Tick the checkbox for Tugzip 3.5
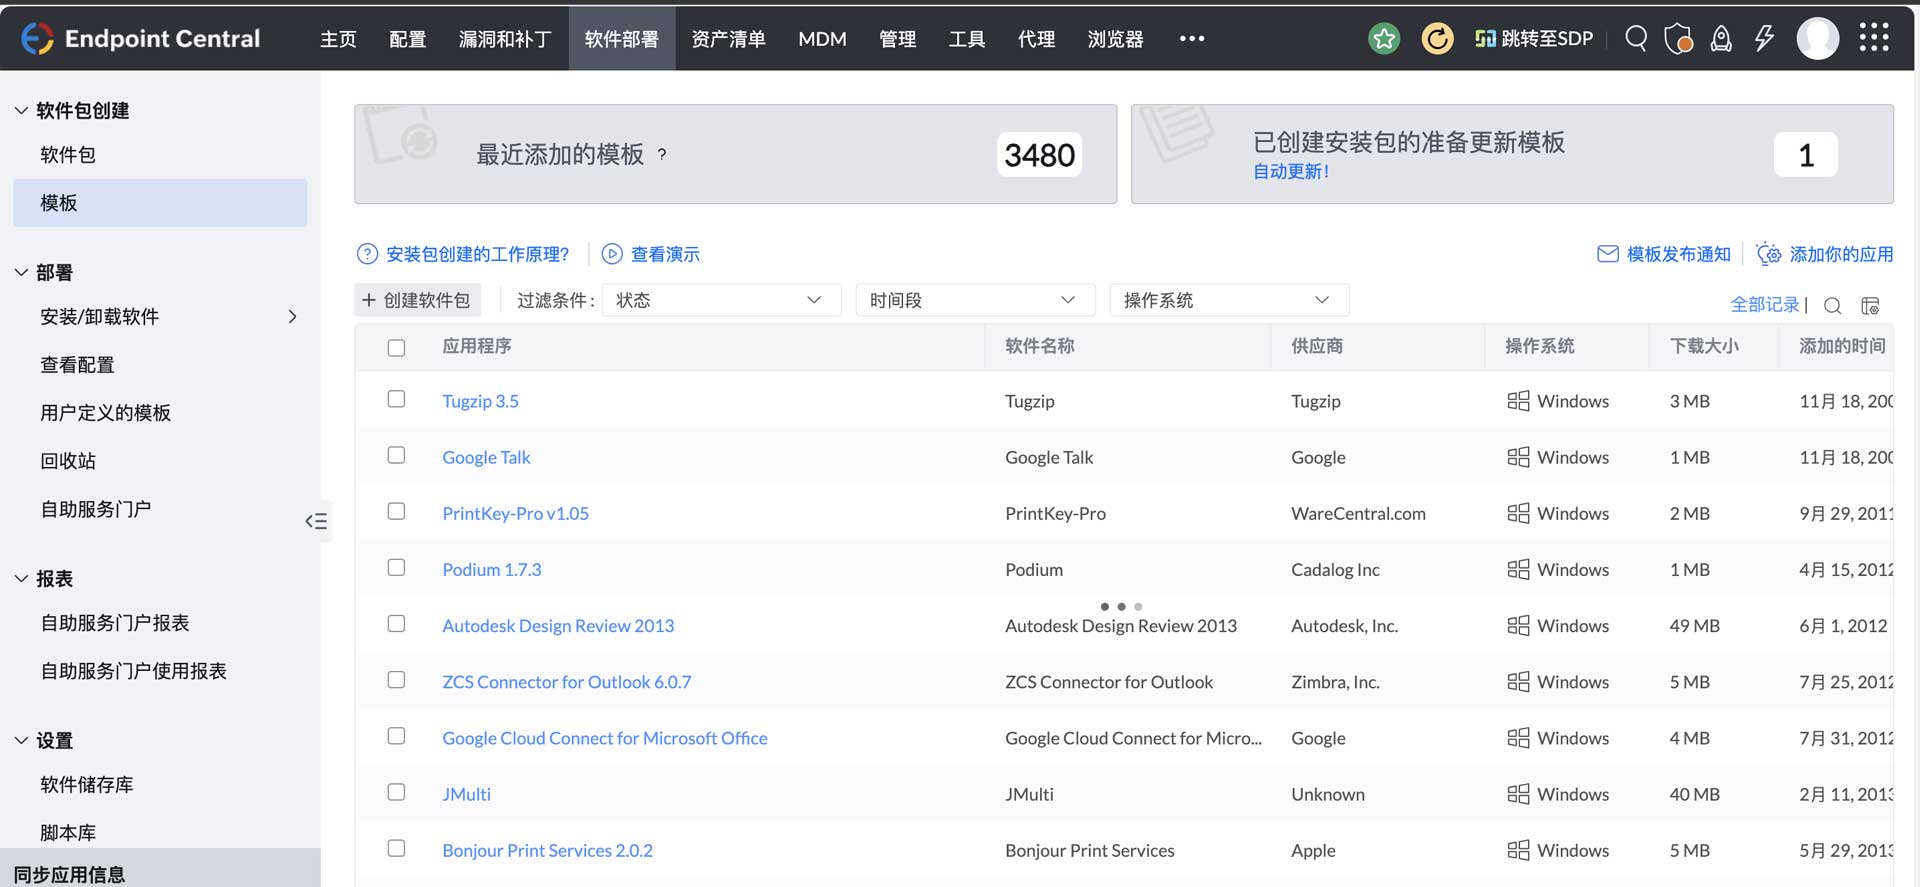This screenshot has height=887, width=1920. pyautogui.click(x=396, y=399)
